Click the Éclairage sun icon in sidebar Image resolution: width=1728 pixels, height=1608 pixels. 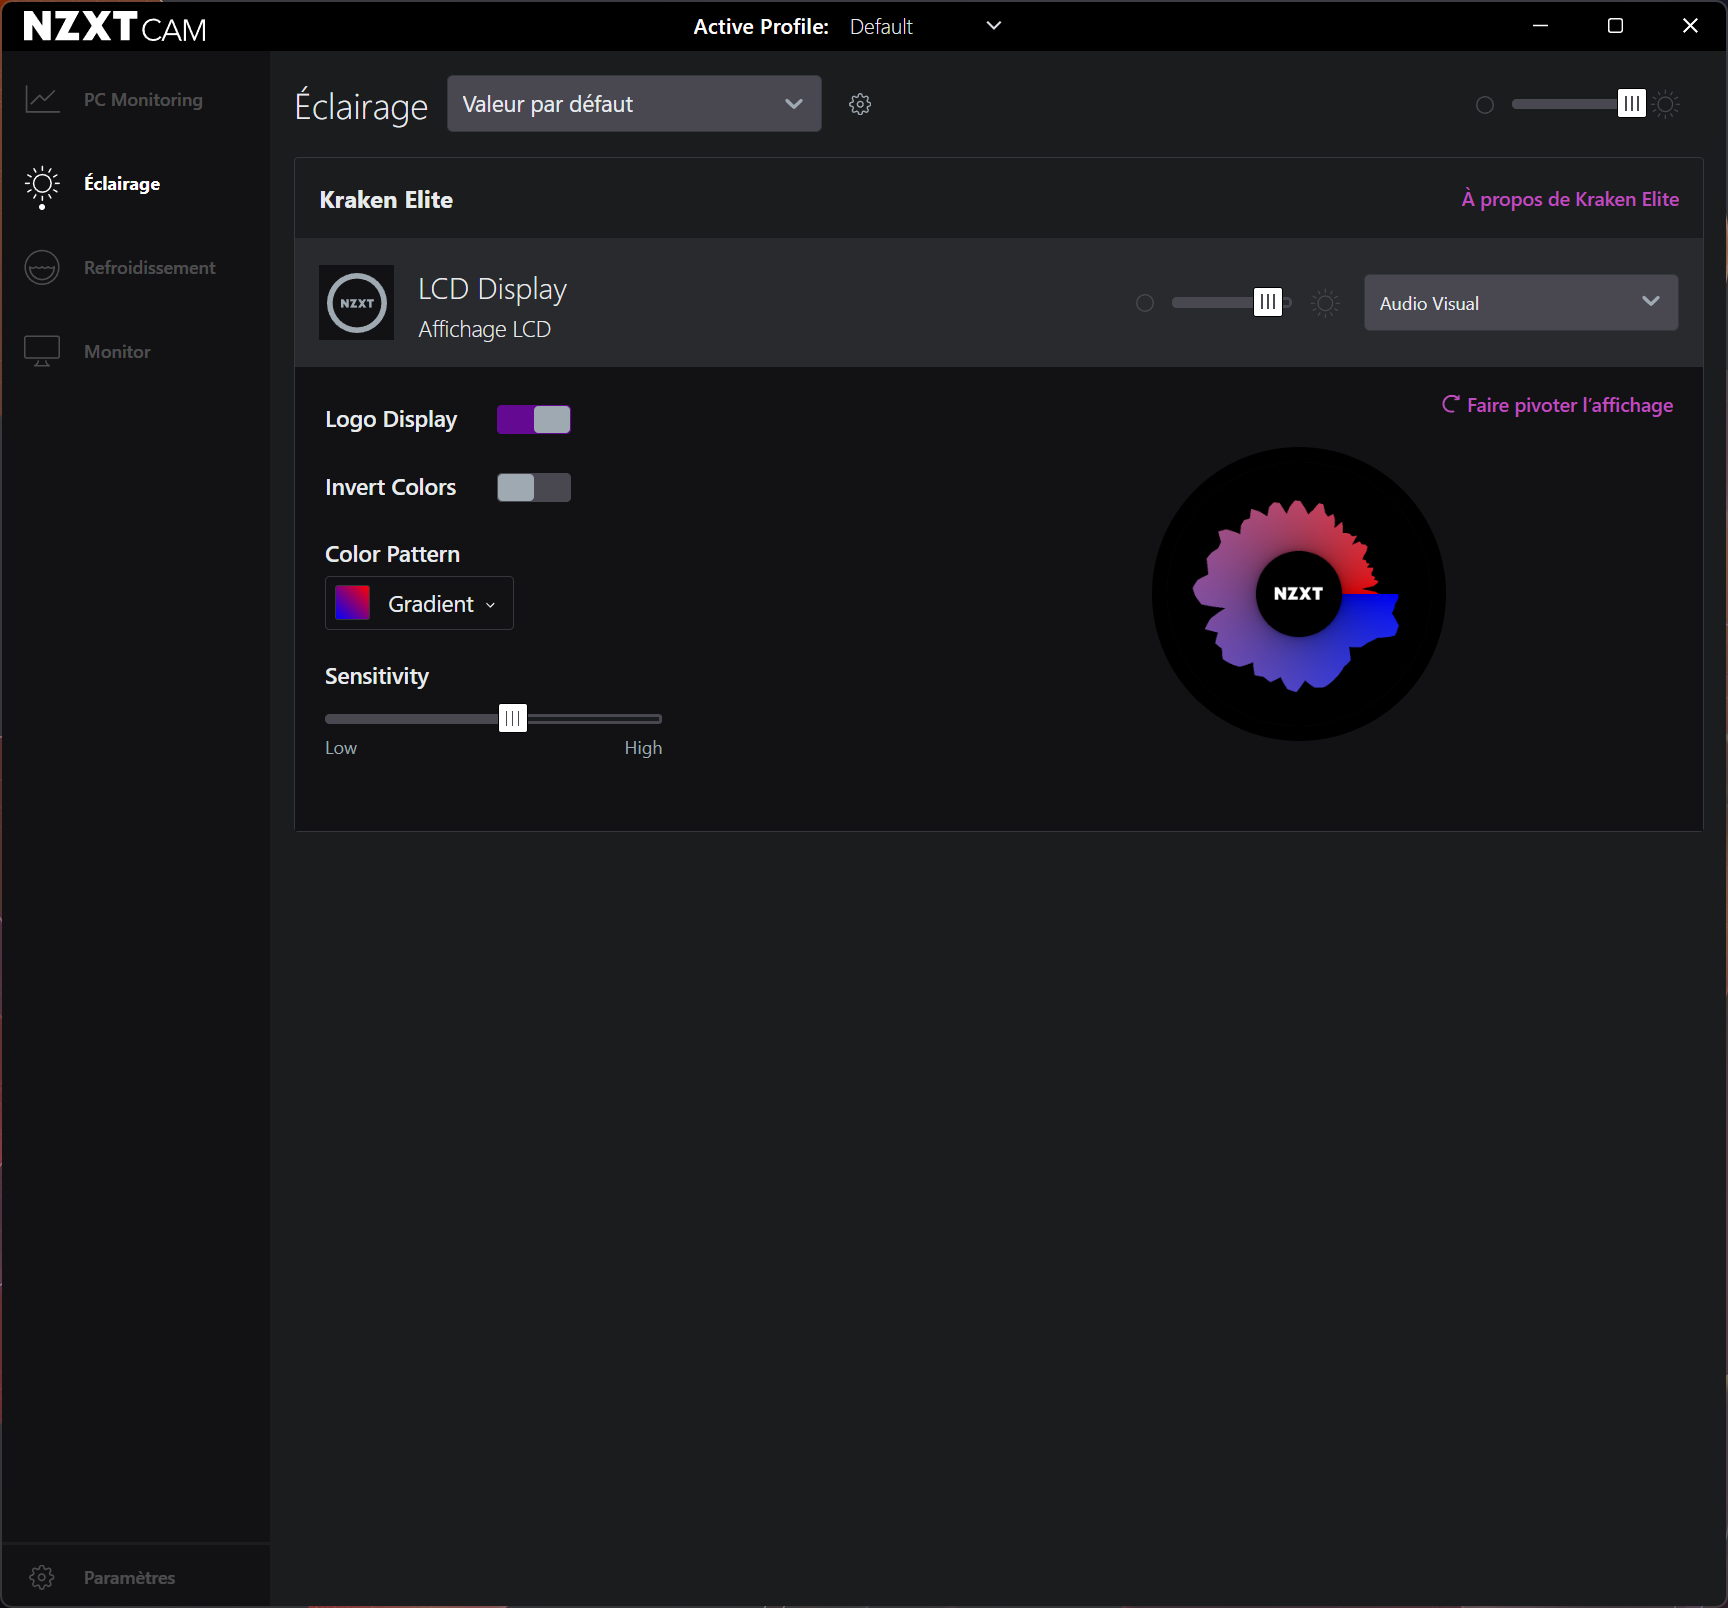coord(42,185)
